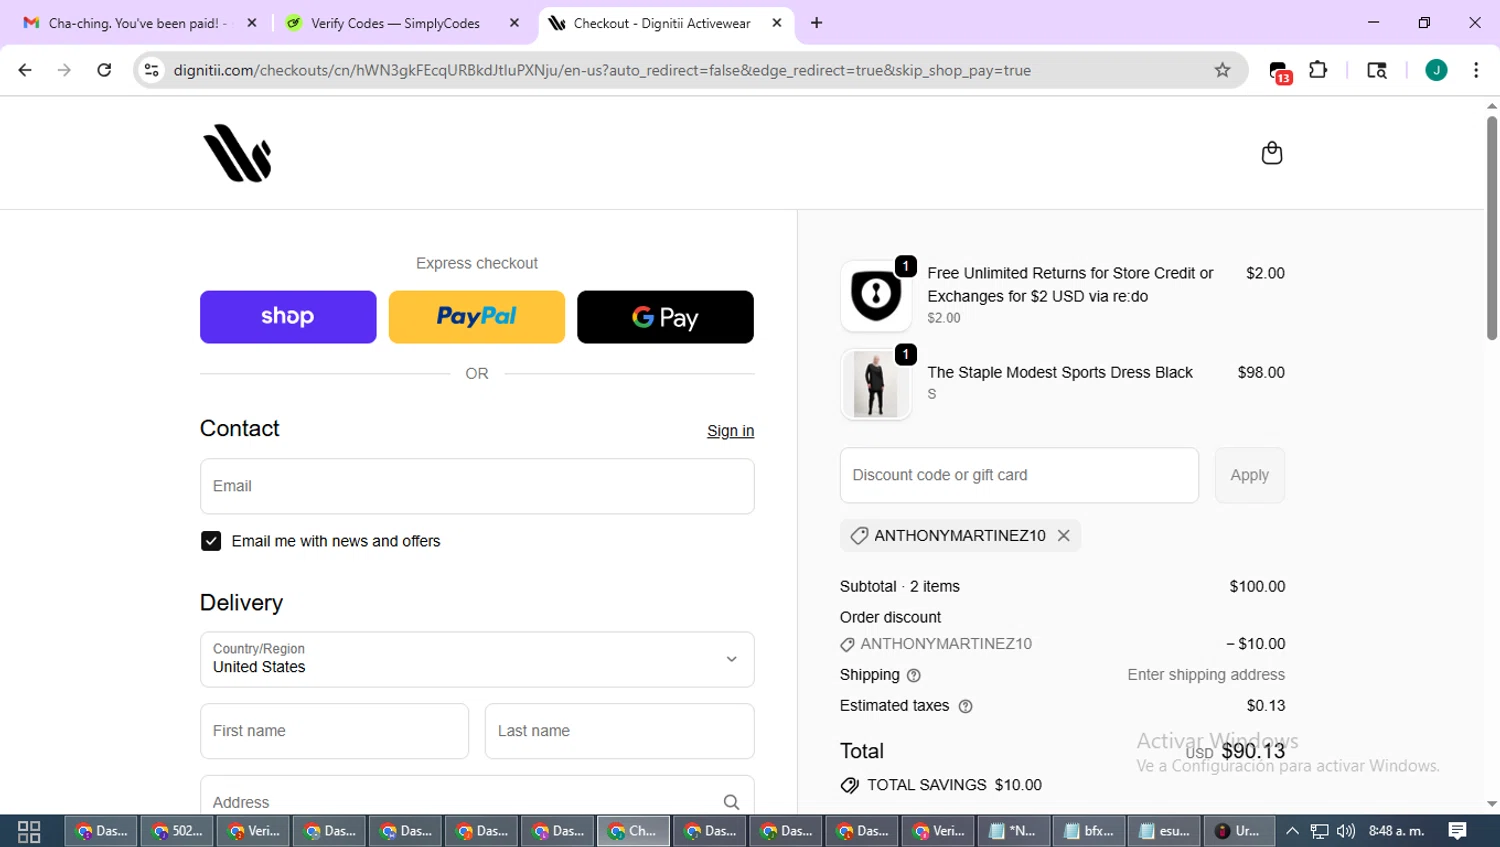Viewport: 1500px width, 847px height.
Task: Open Chrome extensions puzzle icon
Action: tap(1318, 70)
